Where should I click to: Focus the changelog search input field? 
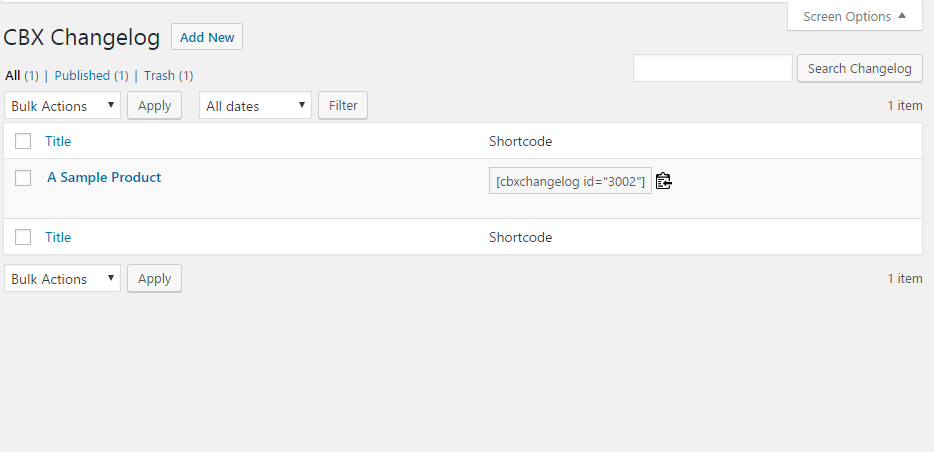(713, 68)
